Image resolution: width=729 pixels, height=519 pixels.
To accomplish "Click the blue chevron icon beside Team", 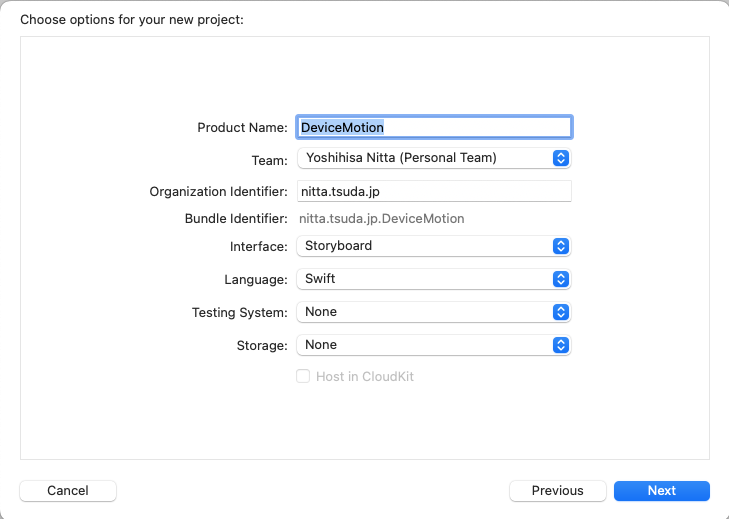I will [x=561, y=158].
